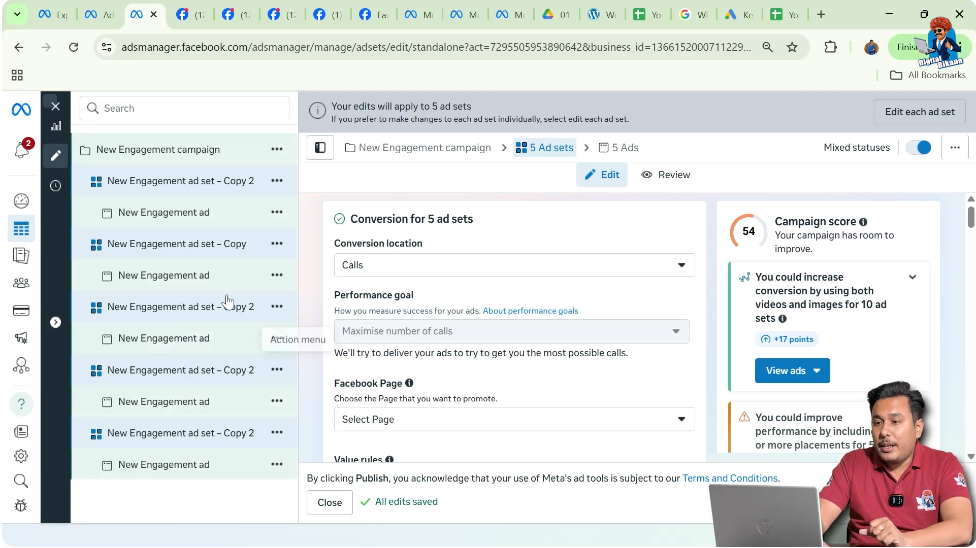Open the chart view bar icon

click(x=56, y=126)
